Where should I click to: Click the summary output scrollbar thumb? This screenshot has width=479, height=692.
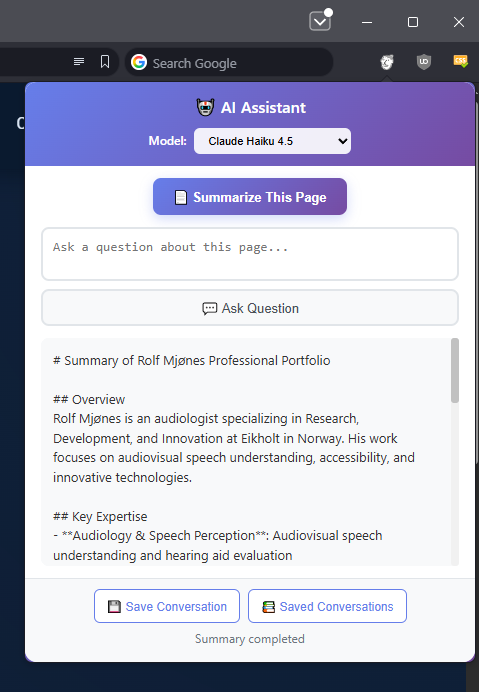(455, 370)
